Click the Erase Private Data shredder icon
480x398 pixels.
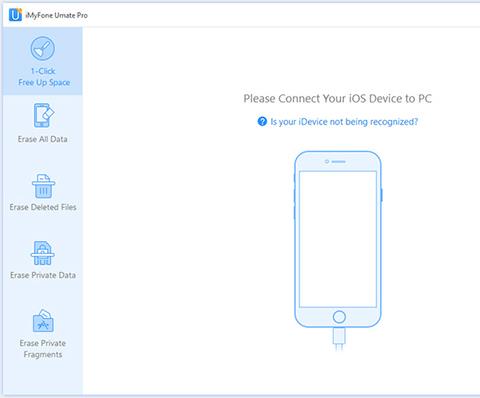coord(43,253)
